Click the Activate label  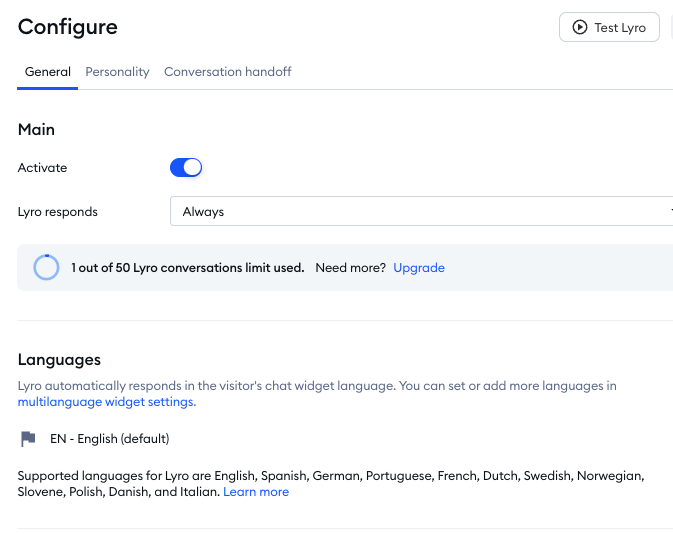(42, 168)
